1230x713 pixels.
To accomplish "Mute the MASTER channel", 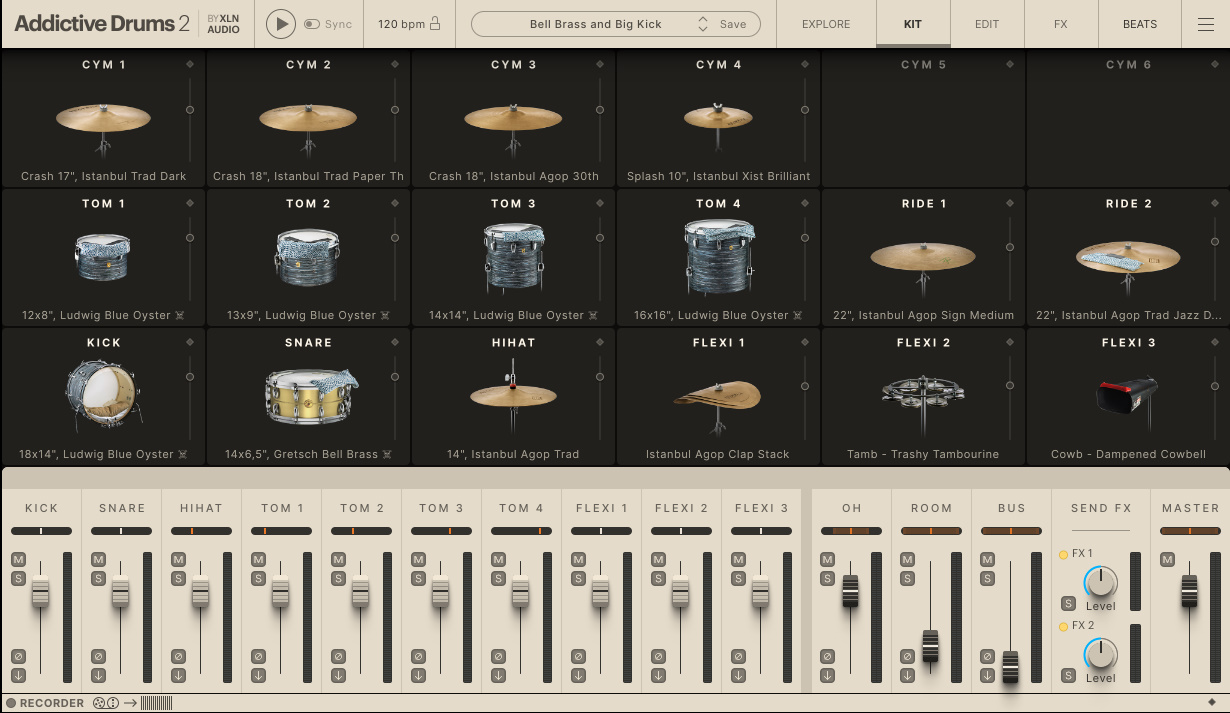I will [1166, 559].
